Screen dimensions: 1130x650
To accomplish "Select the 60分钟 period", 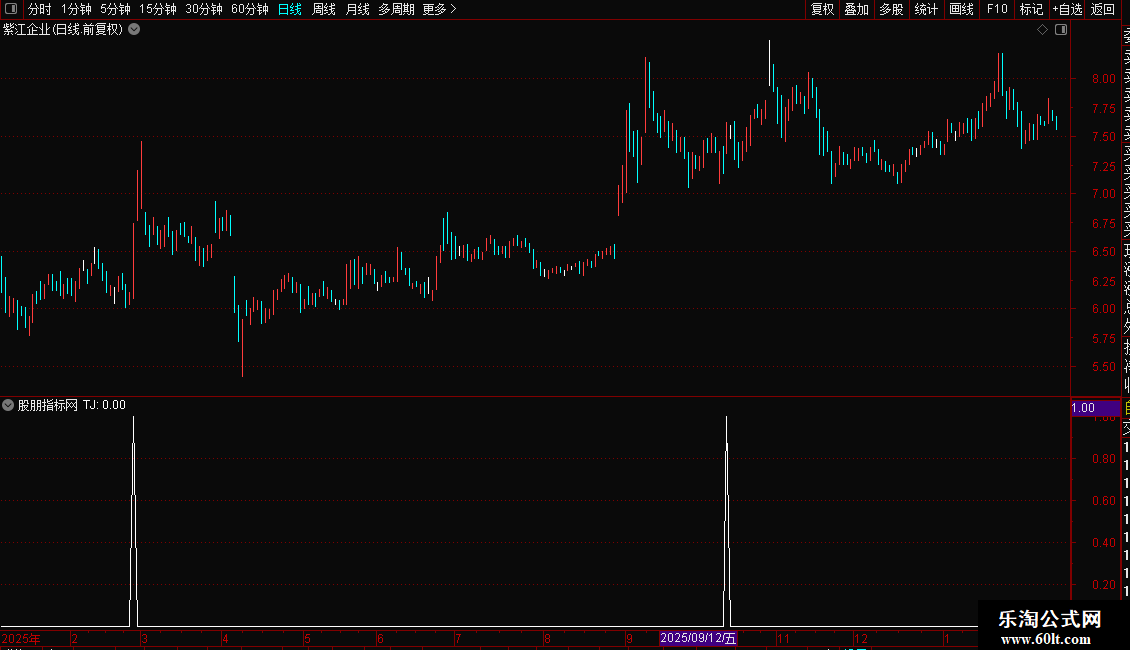I will (250, 9).
